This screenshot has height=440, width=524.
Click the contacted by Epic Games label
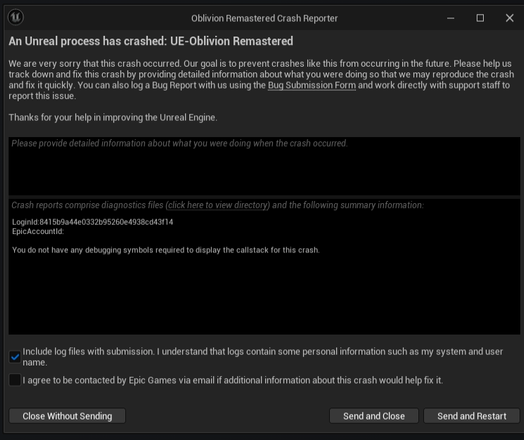pyautogui.click(x=233, y=380)
